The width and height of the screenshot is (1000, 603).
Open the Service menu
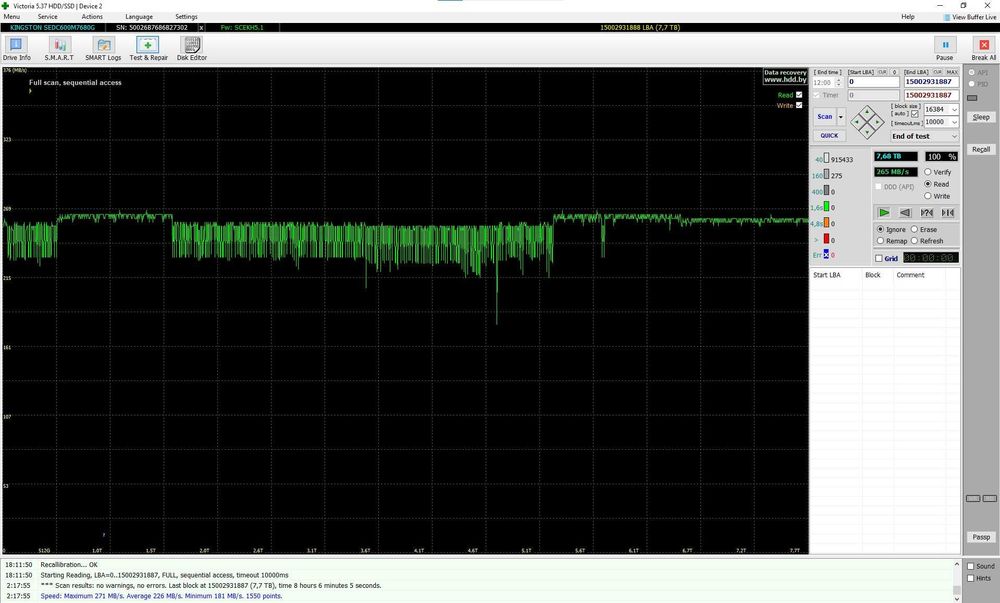click(47, 17)
